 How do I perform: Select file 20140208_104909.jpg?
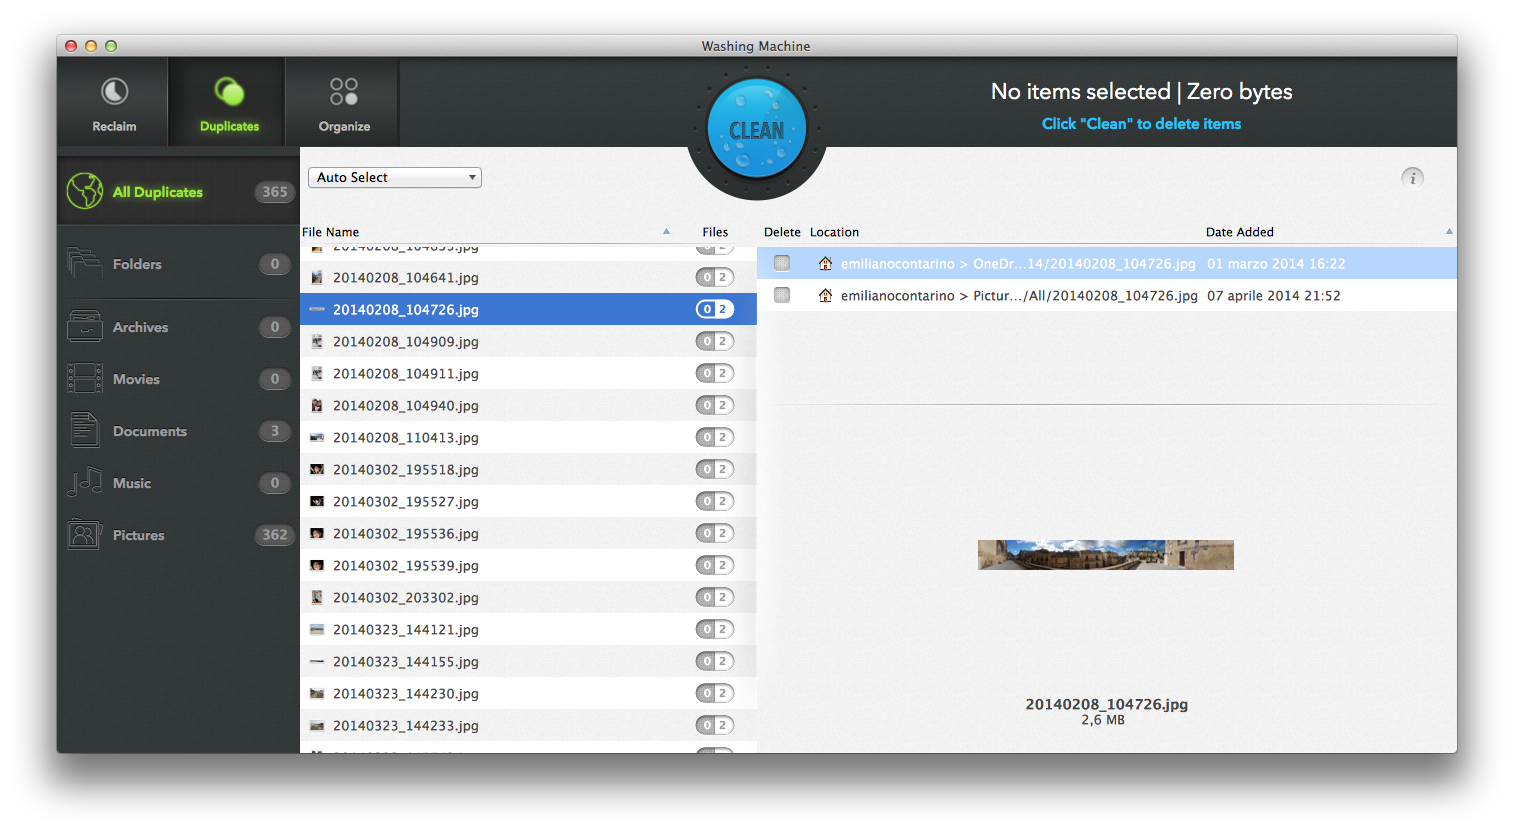coord(528,341)
